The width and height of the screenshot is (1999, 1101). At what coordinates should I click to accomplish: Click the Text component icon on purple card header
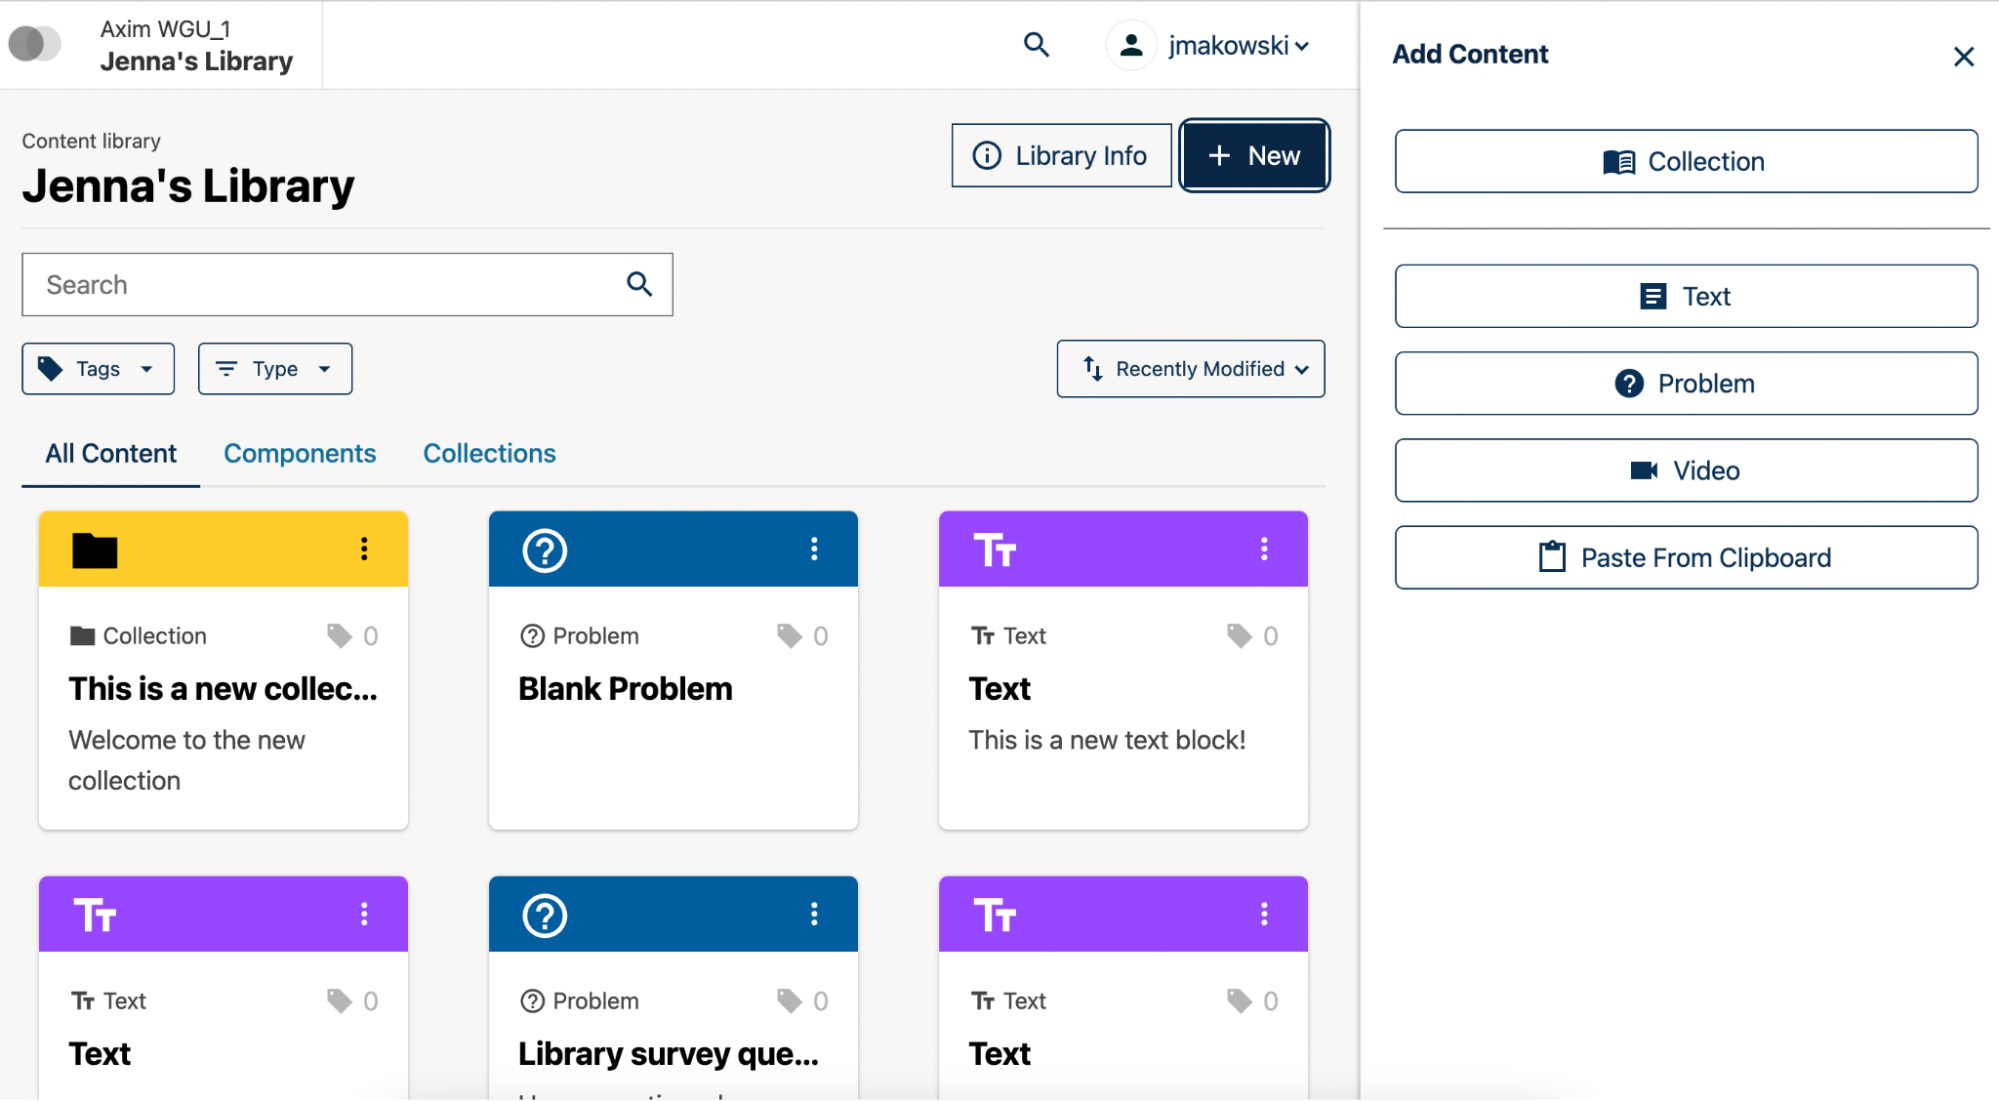996,548
